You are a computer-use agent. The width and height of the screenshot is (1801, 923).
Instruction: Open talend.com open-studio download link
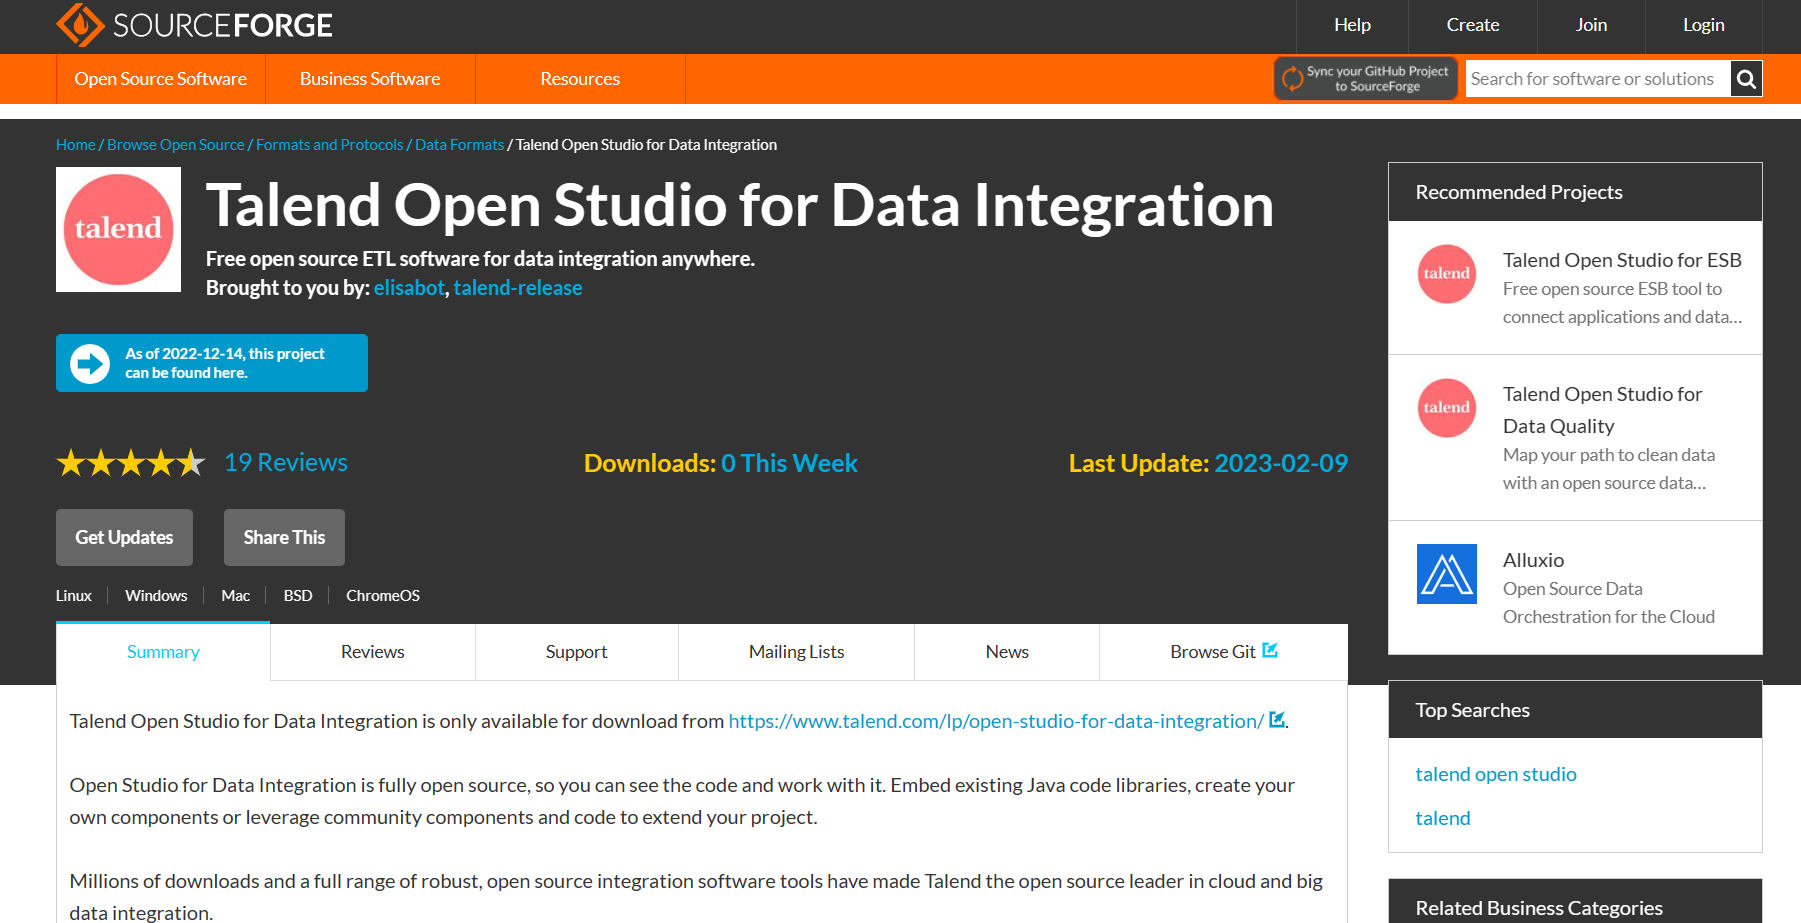996,721
